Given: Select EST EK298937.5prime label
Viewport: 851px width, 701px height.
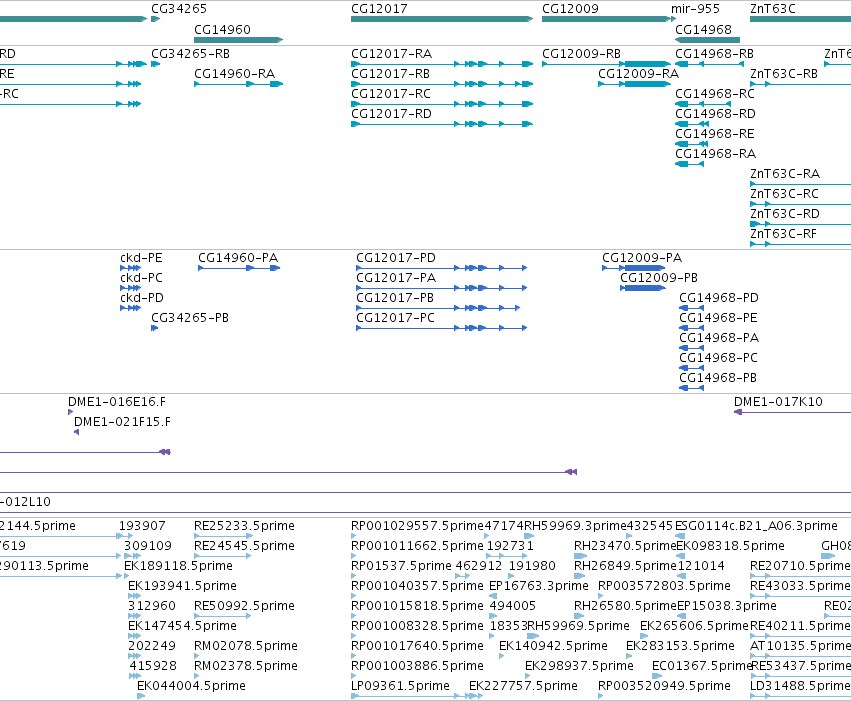Looking at the screenshot, I should click(x=579, y=666).
